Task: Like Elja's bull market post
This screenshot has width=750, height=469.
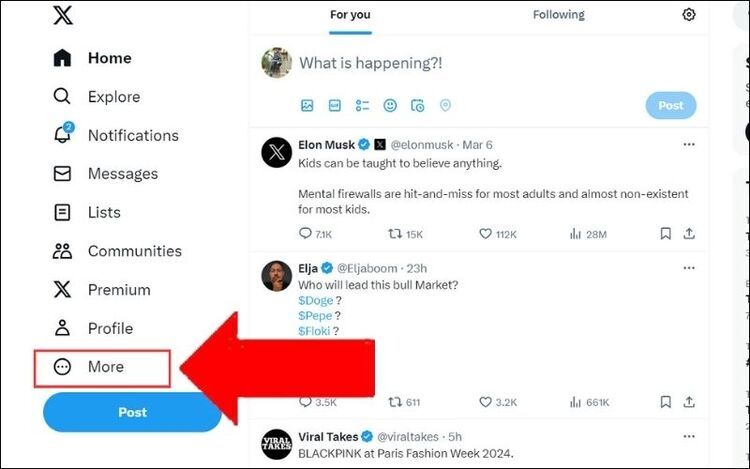Action: (486, 403)
